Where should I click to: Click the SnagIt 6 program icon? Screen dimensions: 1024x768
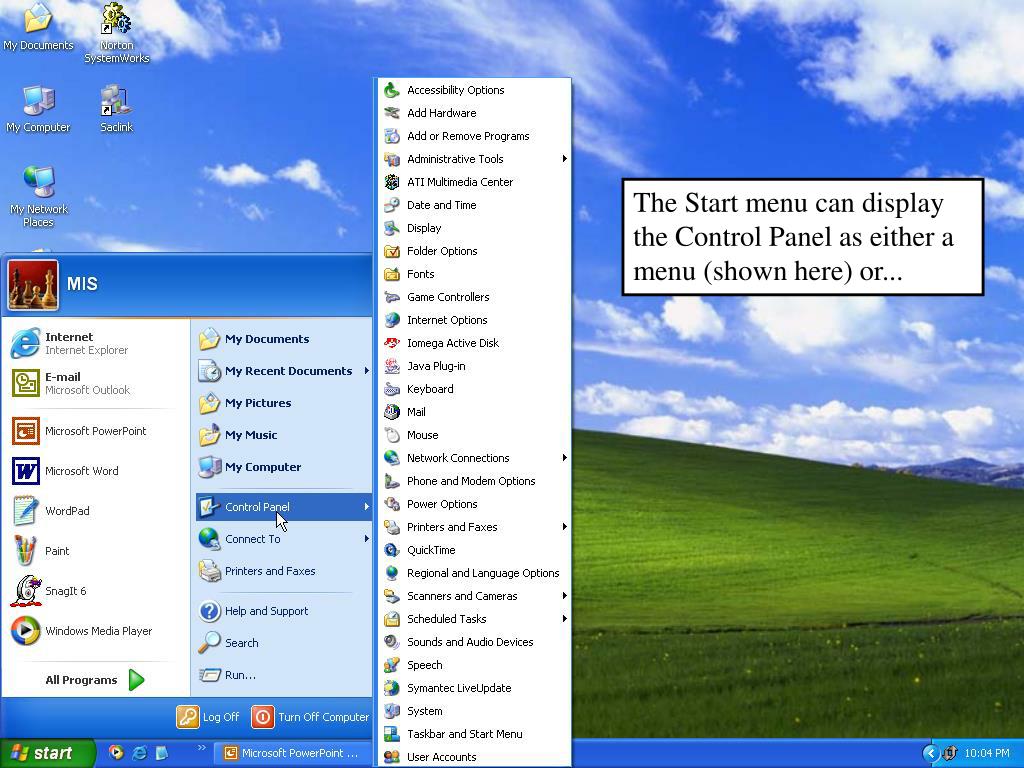(26, 591)
